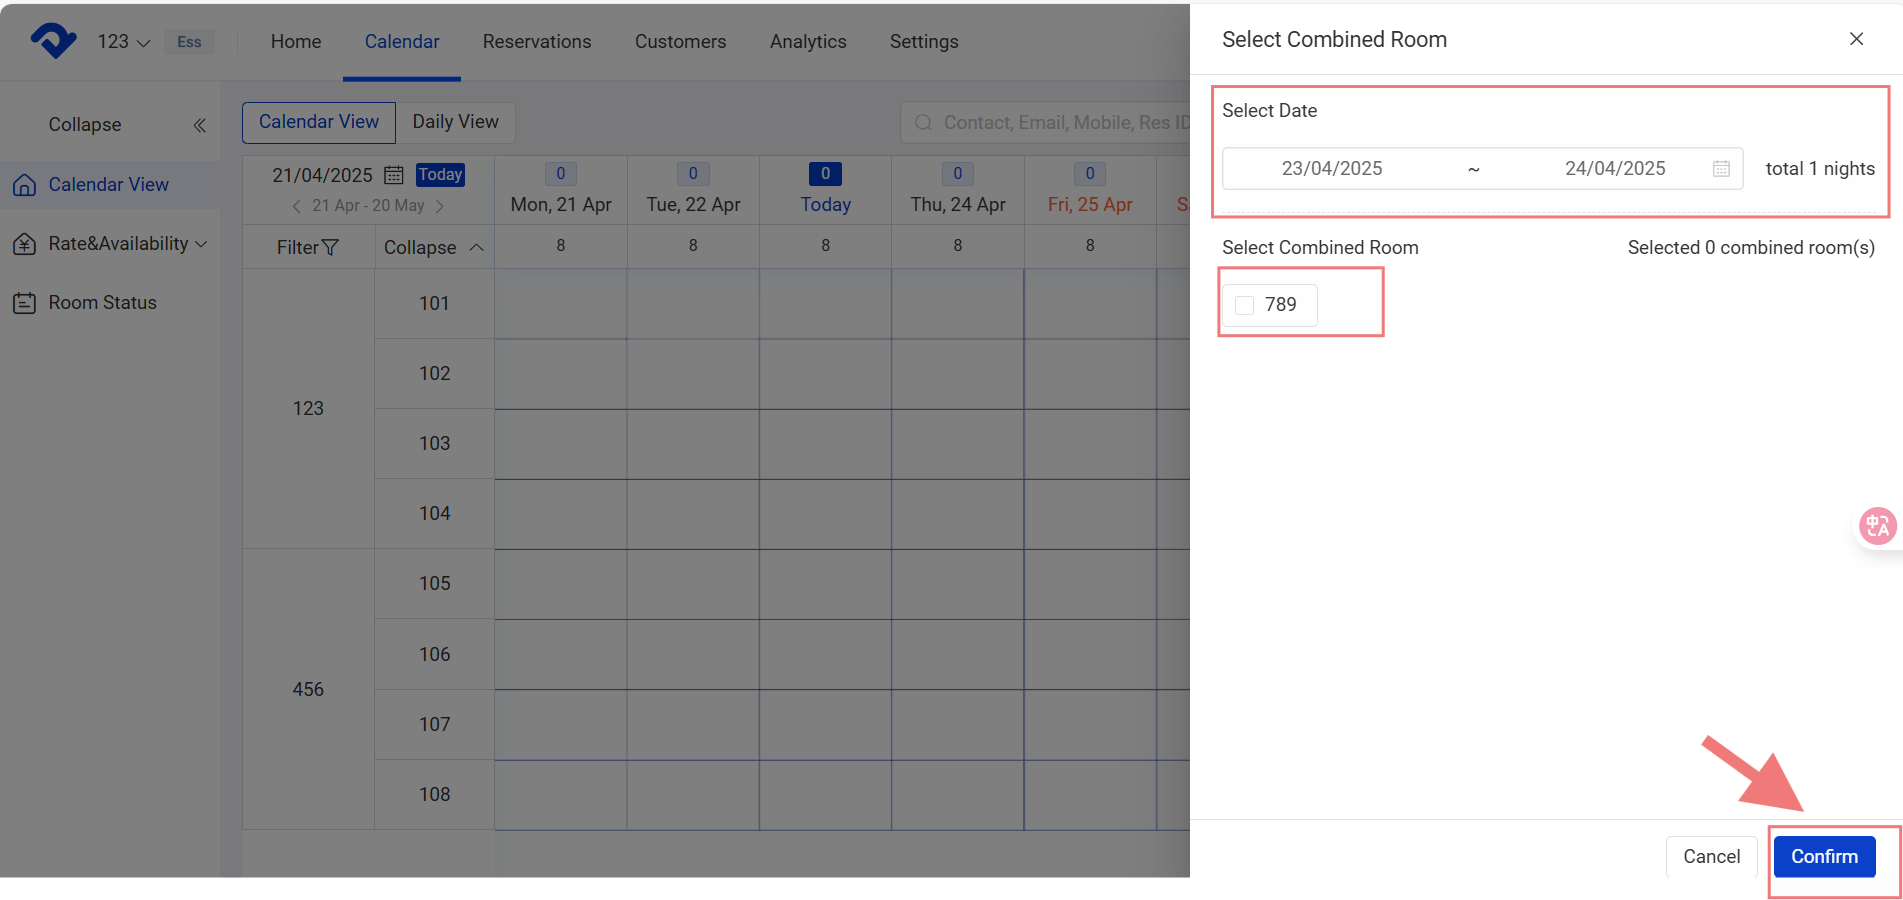This screenshot has width=1903, height=900.
Task: Collapse sidebar using double chevron icon
Action: pos(199,125)
